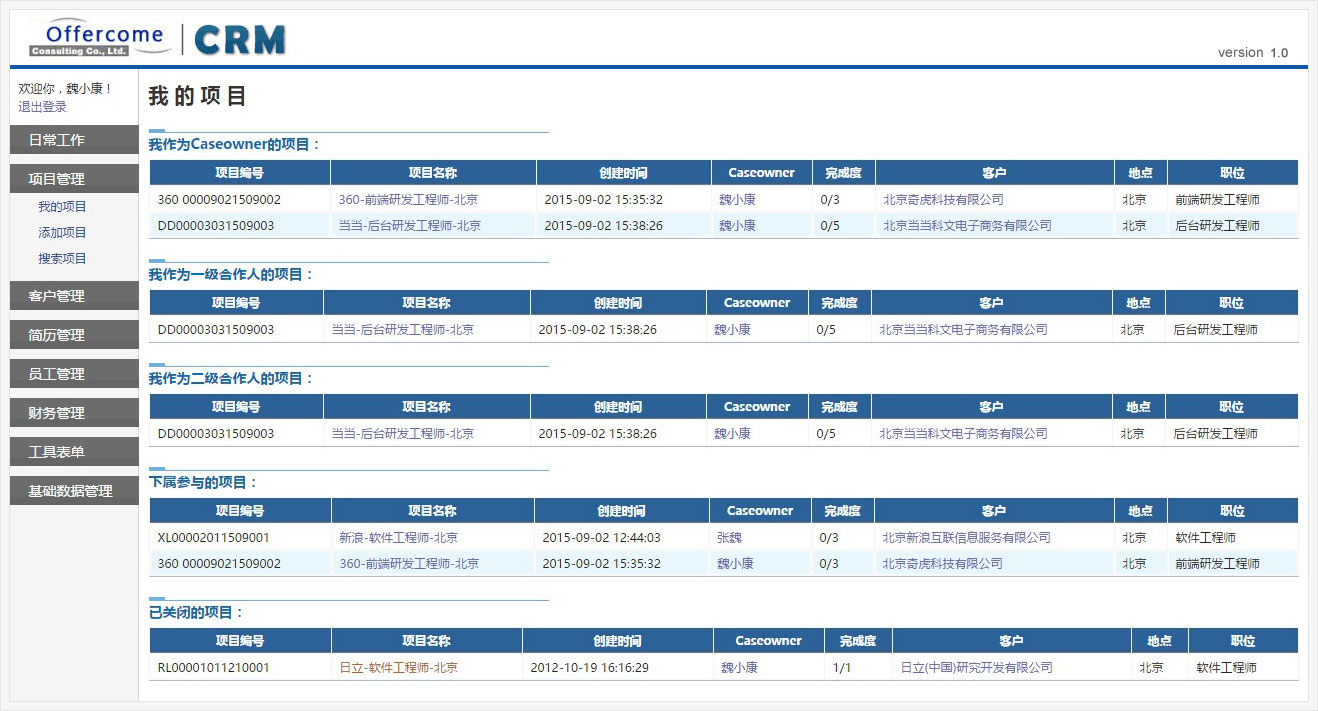Log out via 退出登录 link
Viewport: 1318px width, 711px height.
point(42,106)
